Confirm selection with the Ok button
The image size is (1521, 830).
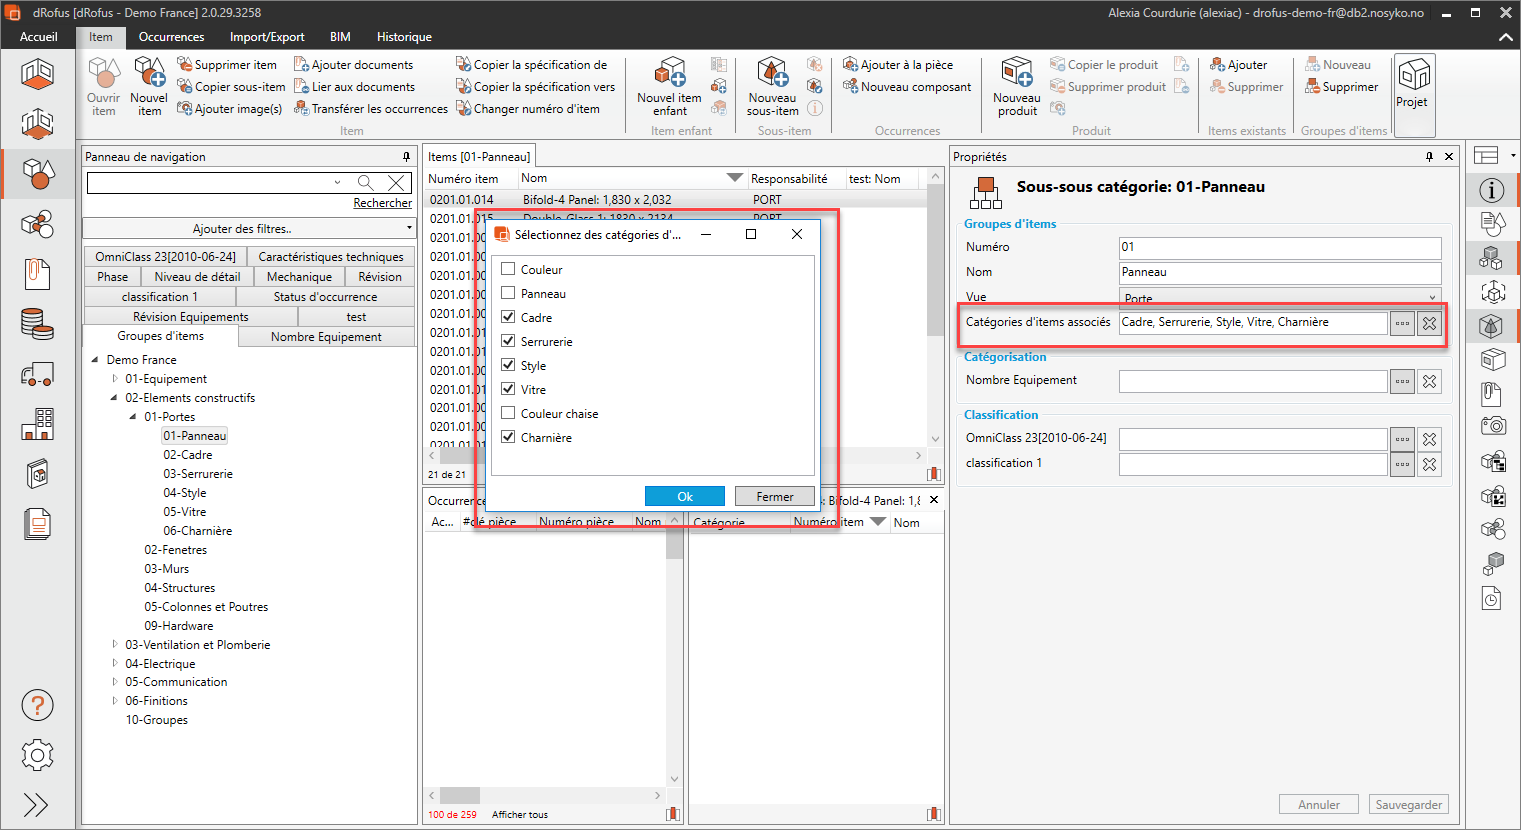(x=684, y=496)
